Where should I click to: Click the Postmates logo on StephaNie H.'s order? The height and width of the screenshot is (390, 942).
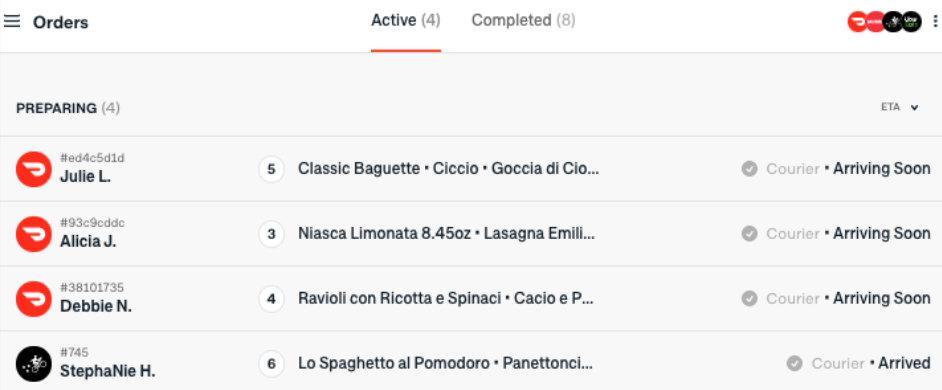coord(34,364)
